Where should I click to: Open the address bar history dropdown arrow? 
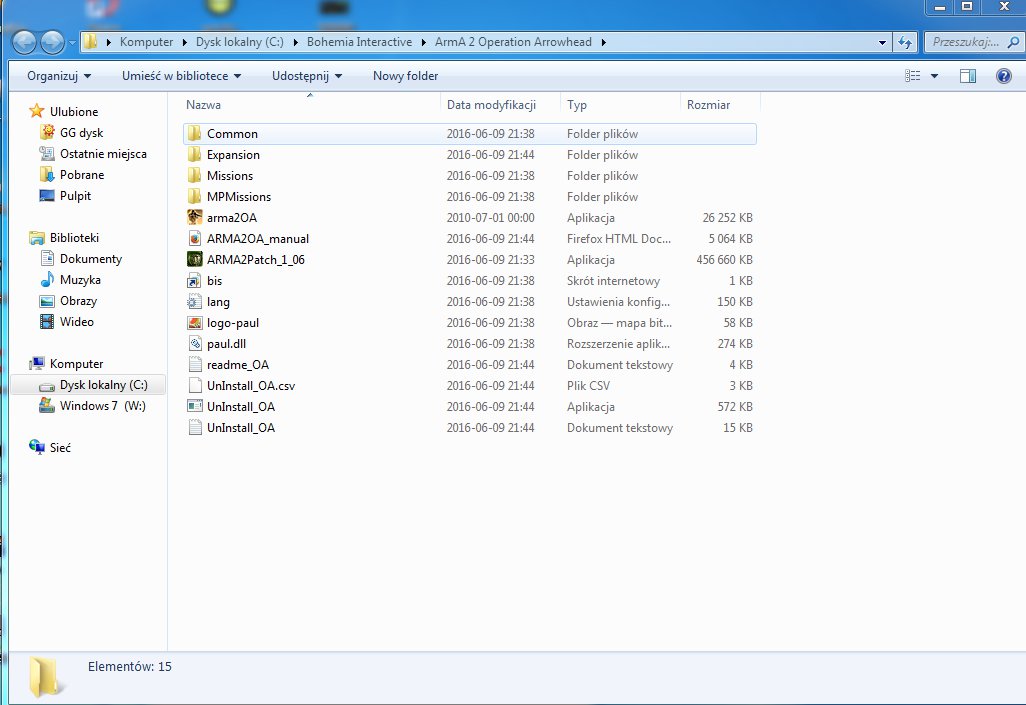[x=882, y=43]
